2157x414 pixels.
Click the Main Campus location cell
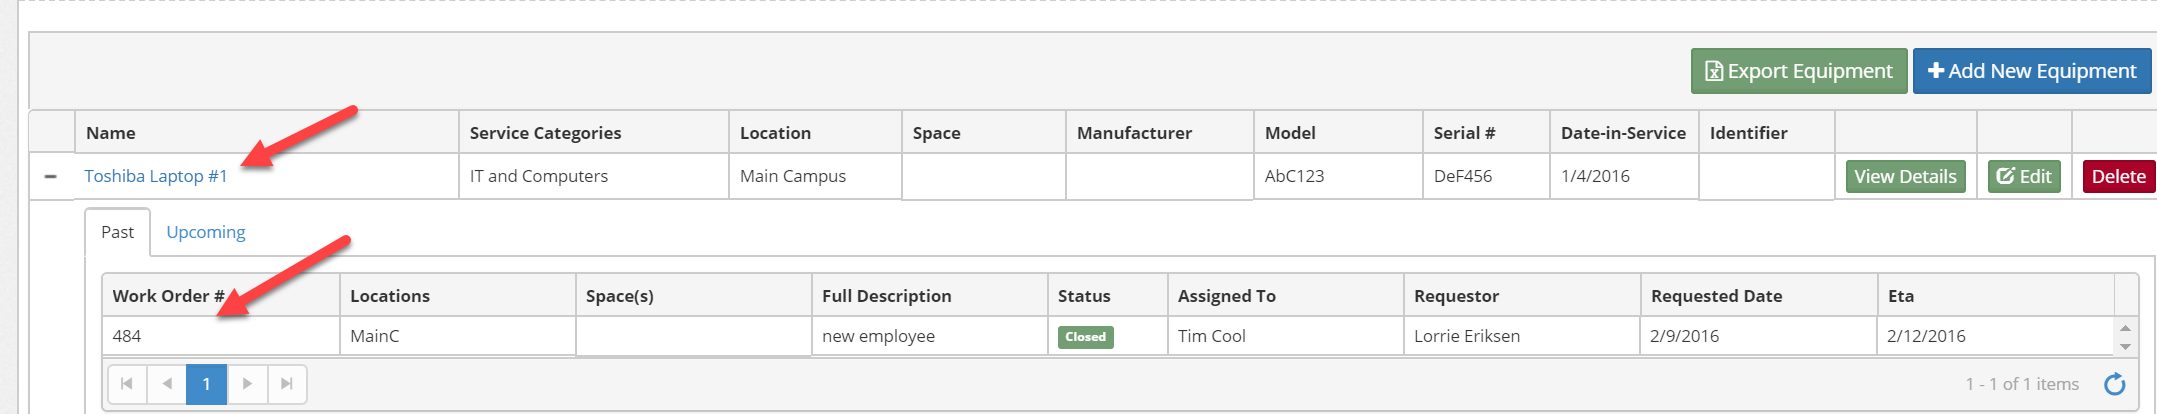point(815,176)
